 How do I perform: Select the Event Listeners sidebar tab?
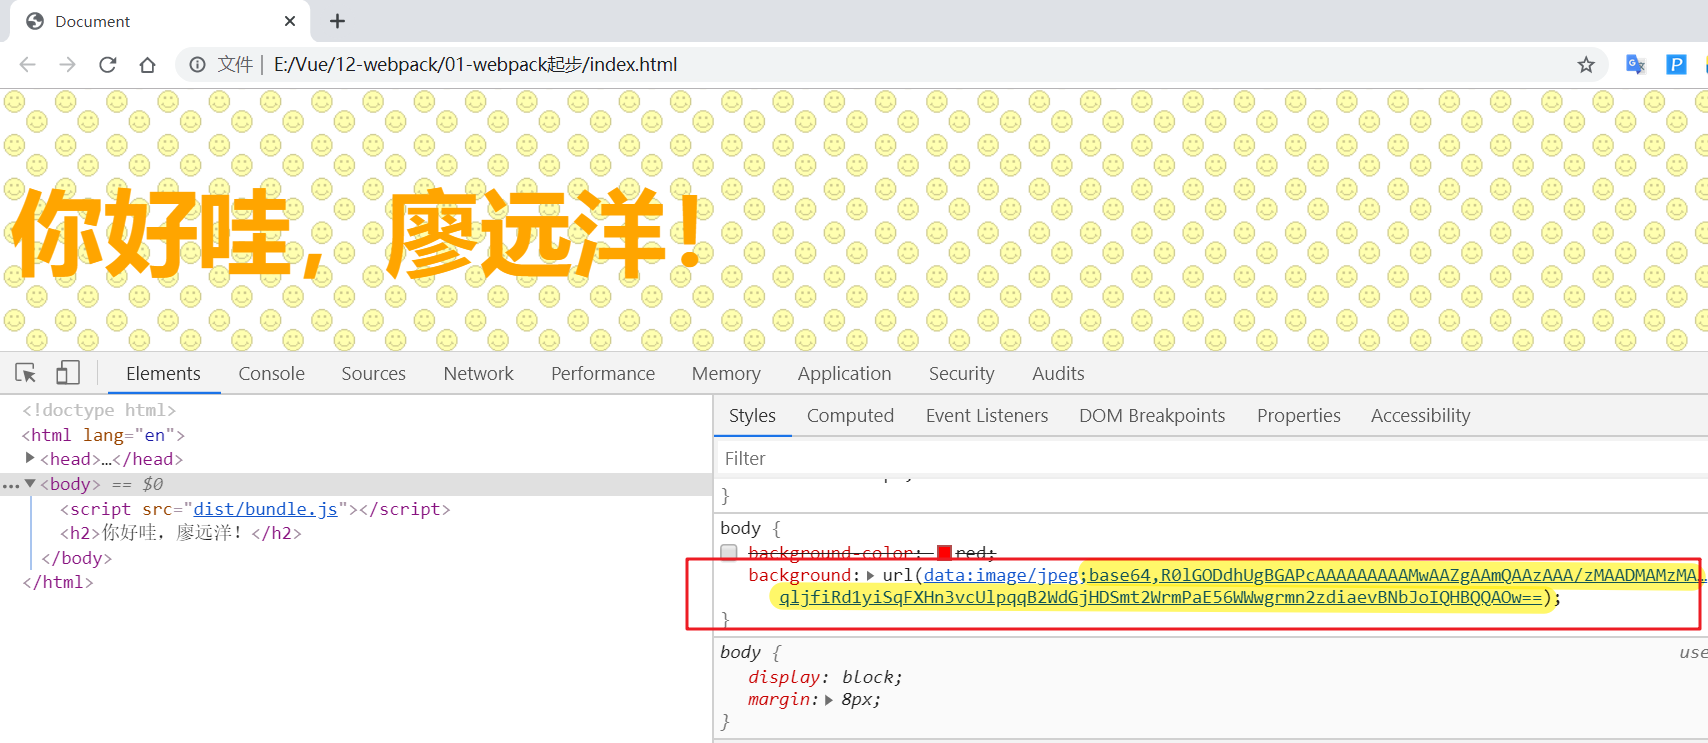[x=987, y=415]
